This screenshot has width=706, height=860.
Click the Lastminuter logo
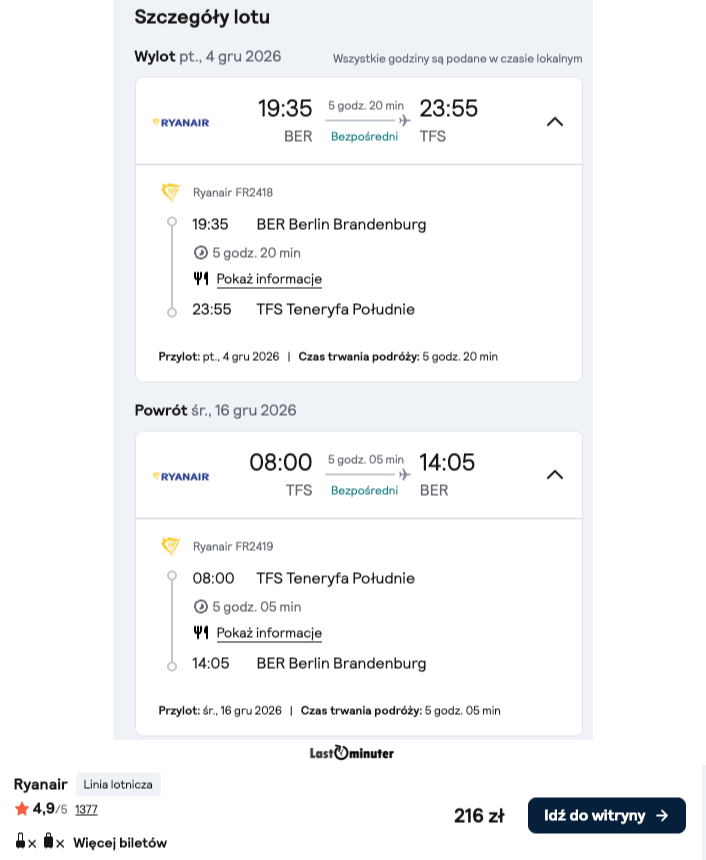click(352, 753)
